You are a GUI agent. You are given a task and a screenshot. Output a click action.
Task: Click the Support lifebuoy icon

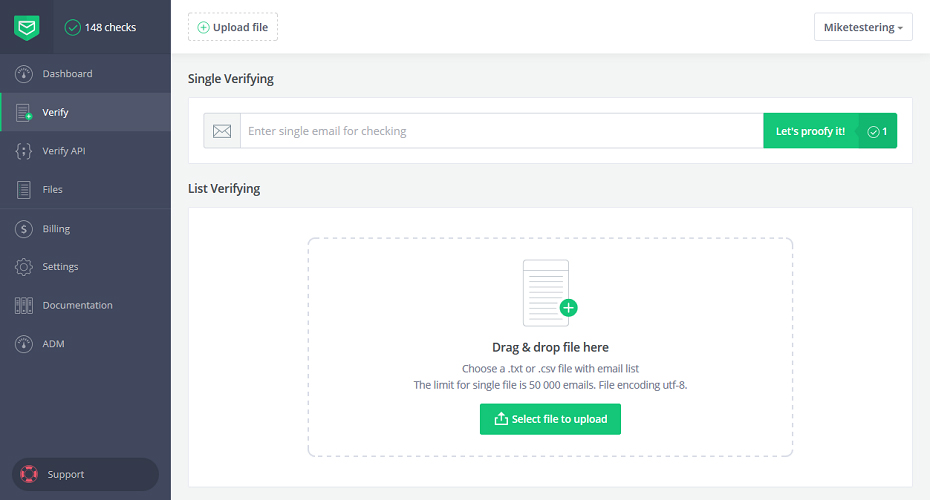tap(29, 474)
